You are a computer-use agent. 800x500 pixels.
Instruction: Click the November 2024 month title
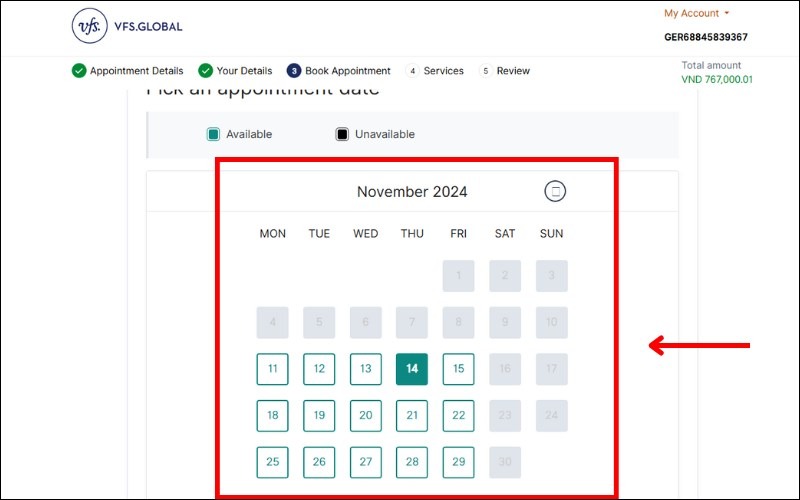coord(412,192)
